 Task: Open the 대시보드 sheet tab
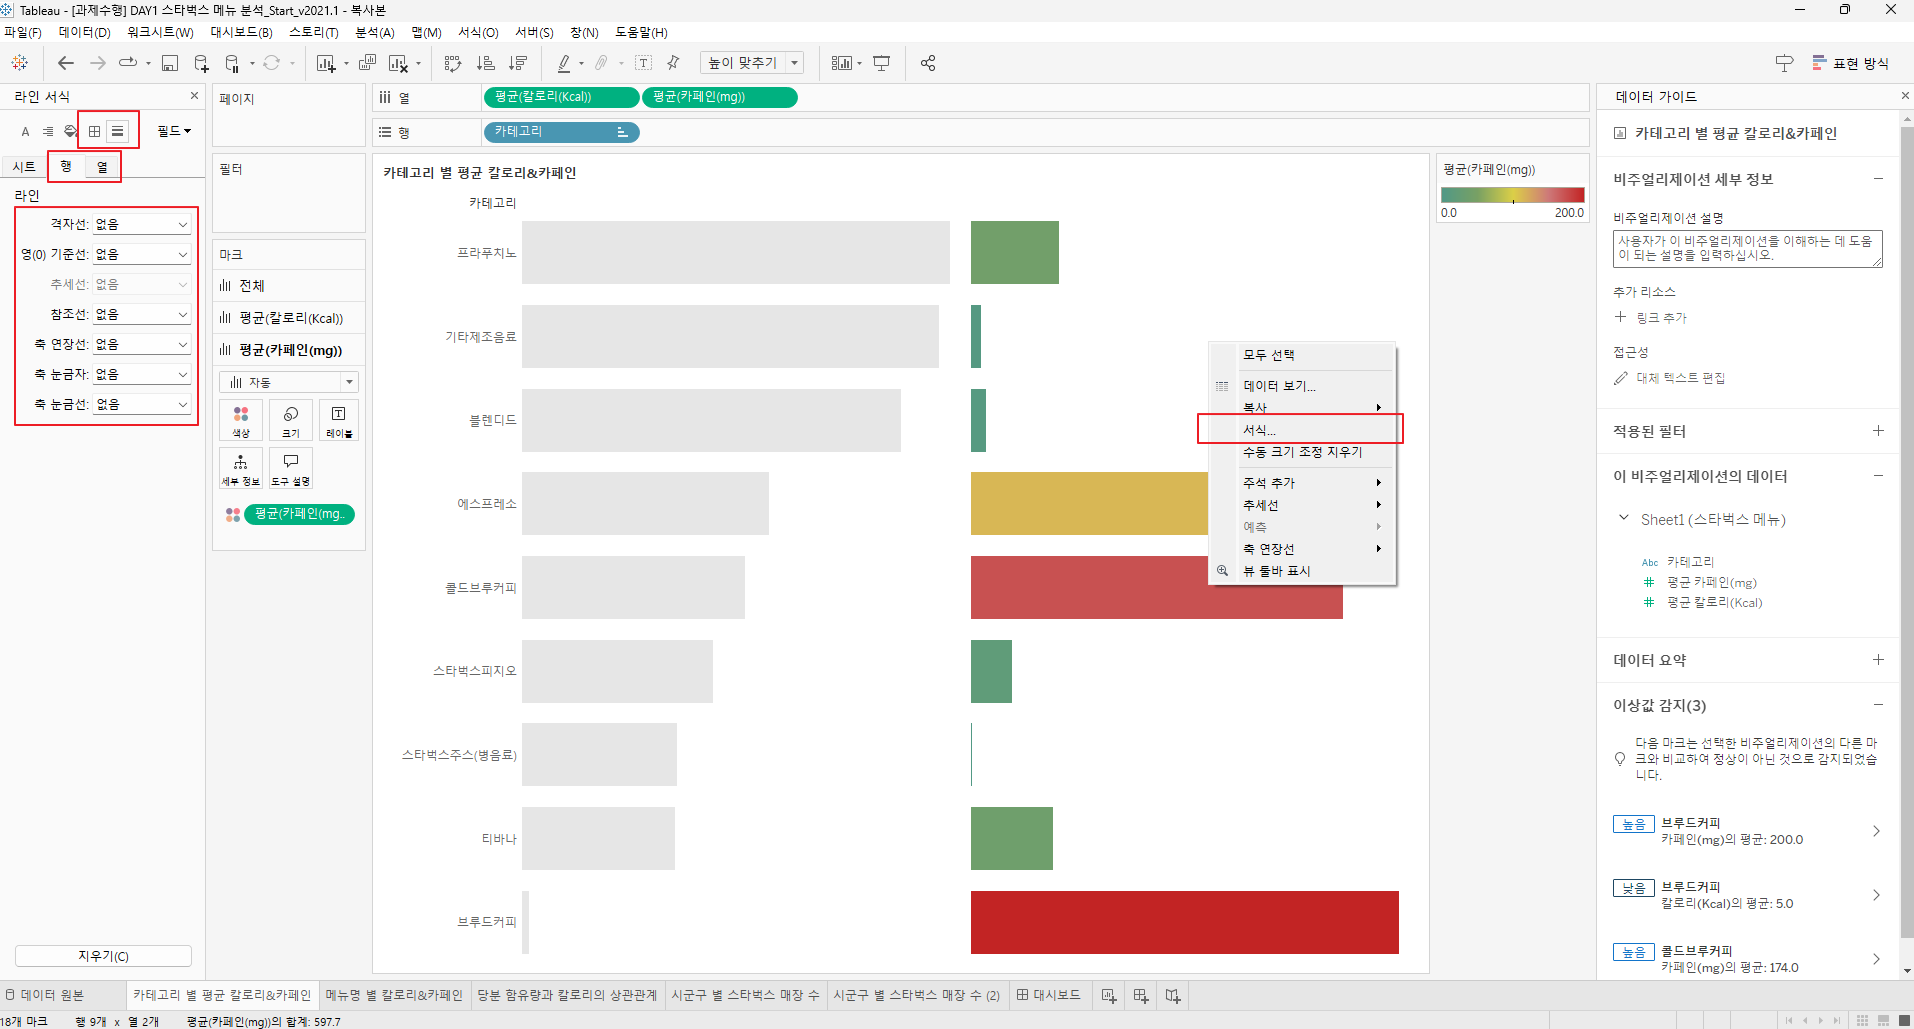pyautogui.click(x=1049, y=995)
